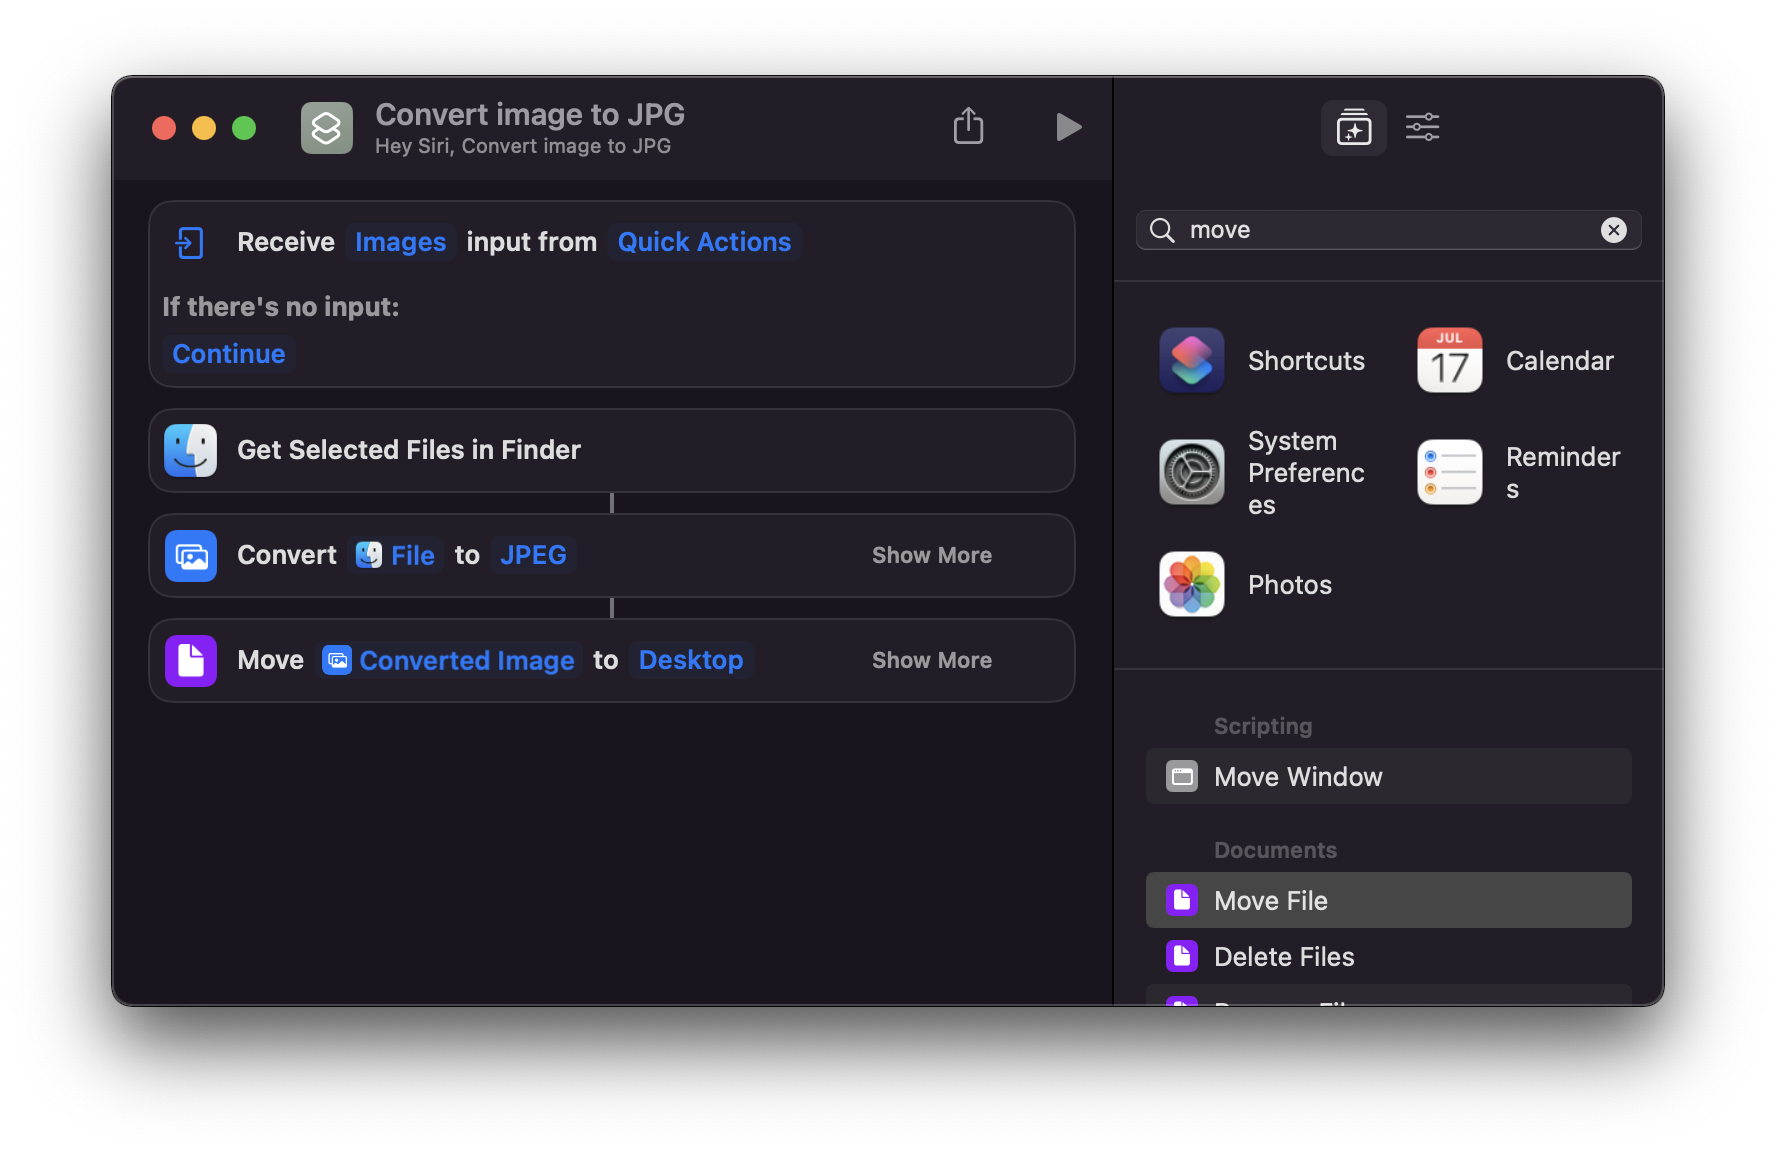
Task: Clear the search field text
Action: click(x=1613, y=230)
